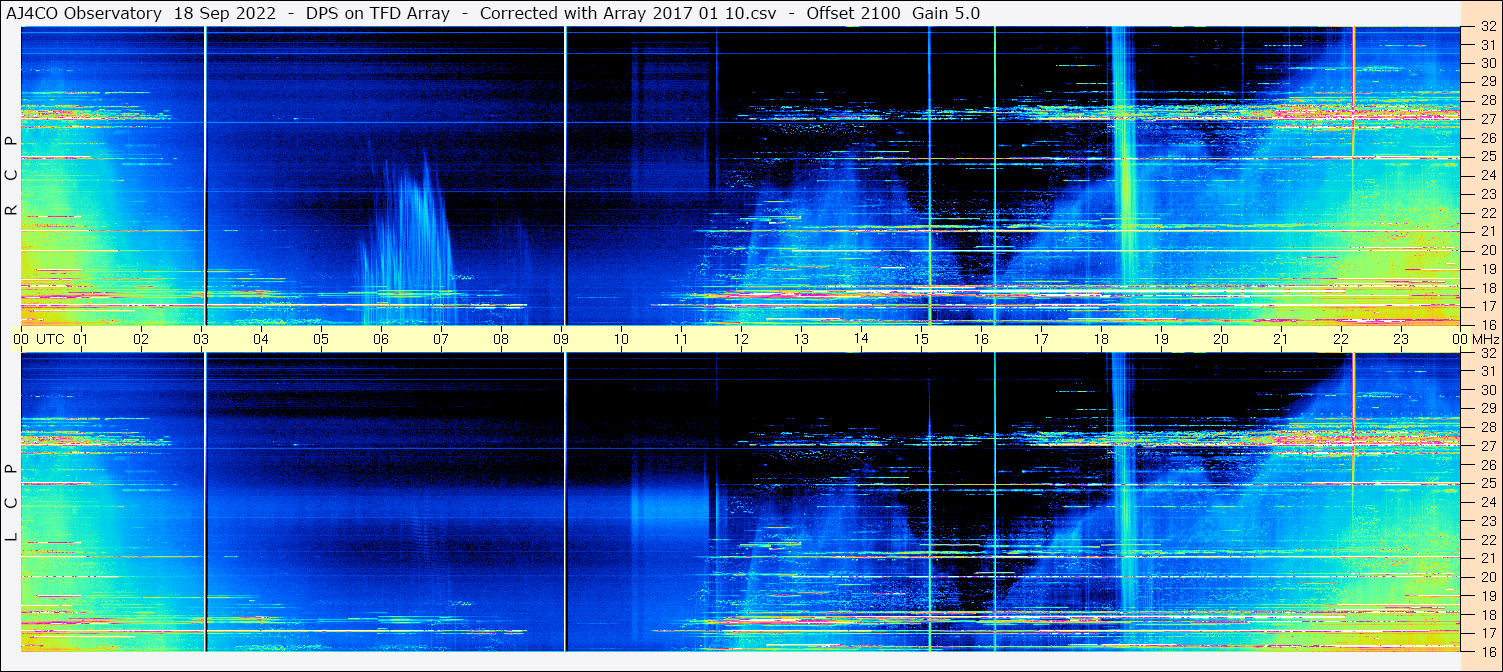Select hour marker 13 on UTC axis
This screenshot has height=672, width=1503.
[x=801, y=339]
